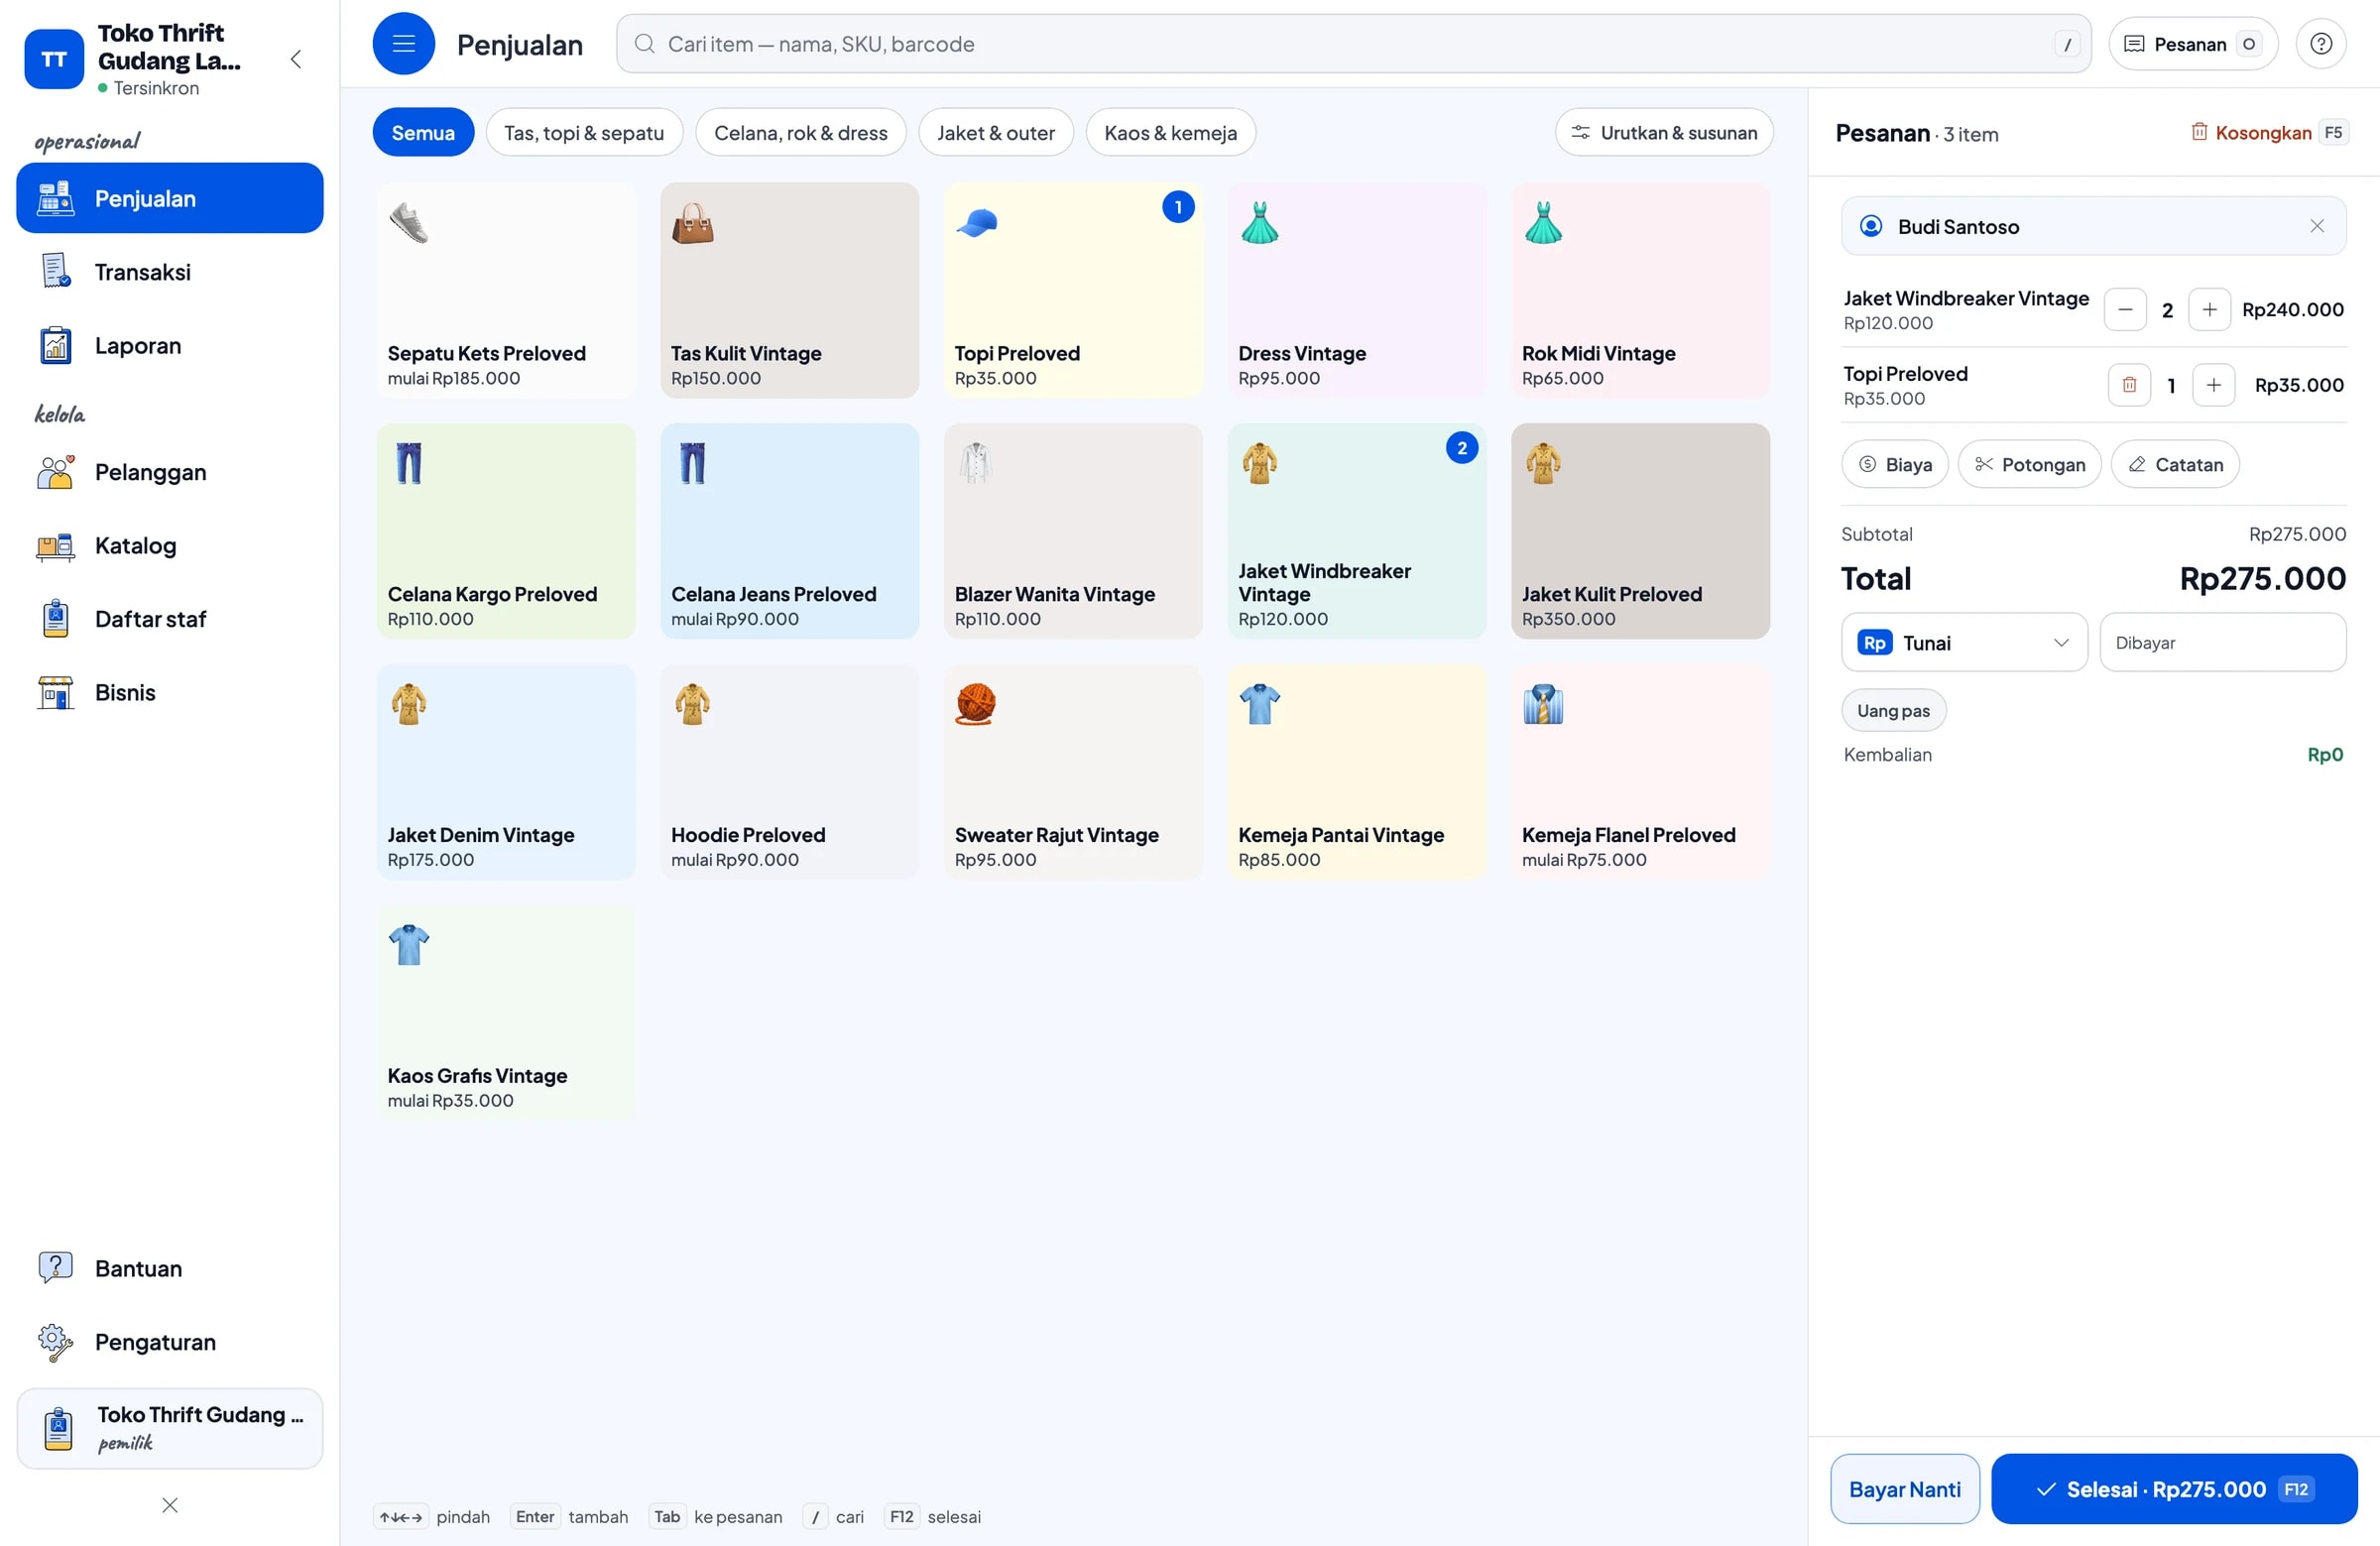
Task: Click the Uang pas button
Action: [1893, 710]
